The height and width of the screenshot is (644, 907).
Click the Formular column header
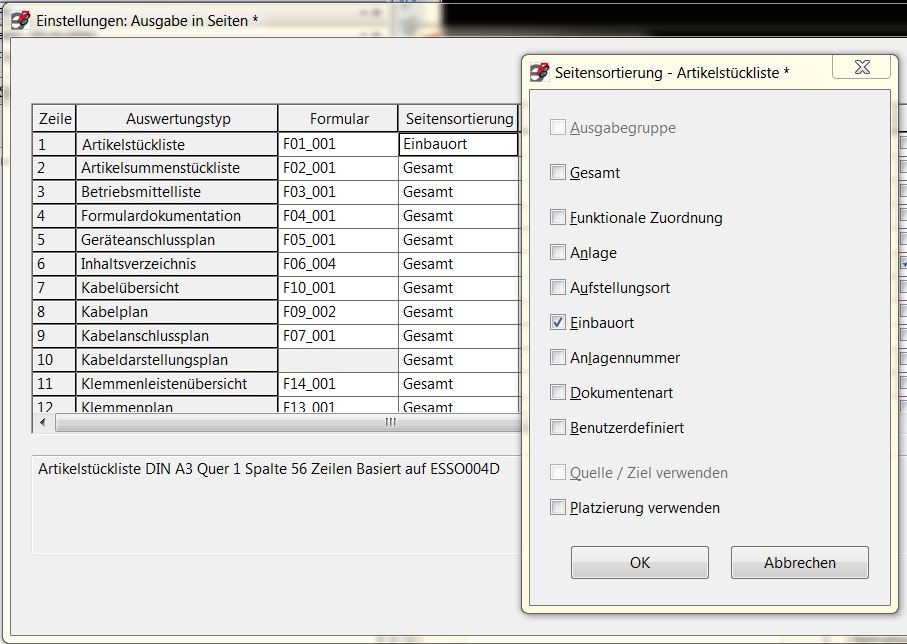[x=338, y=119]
